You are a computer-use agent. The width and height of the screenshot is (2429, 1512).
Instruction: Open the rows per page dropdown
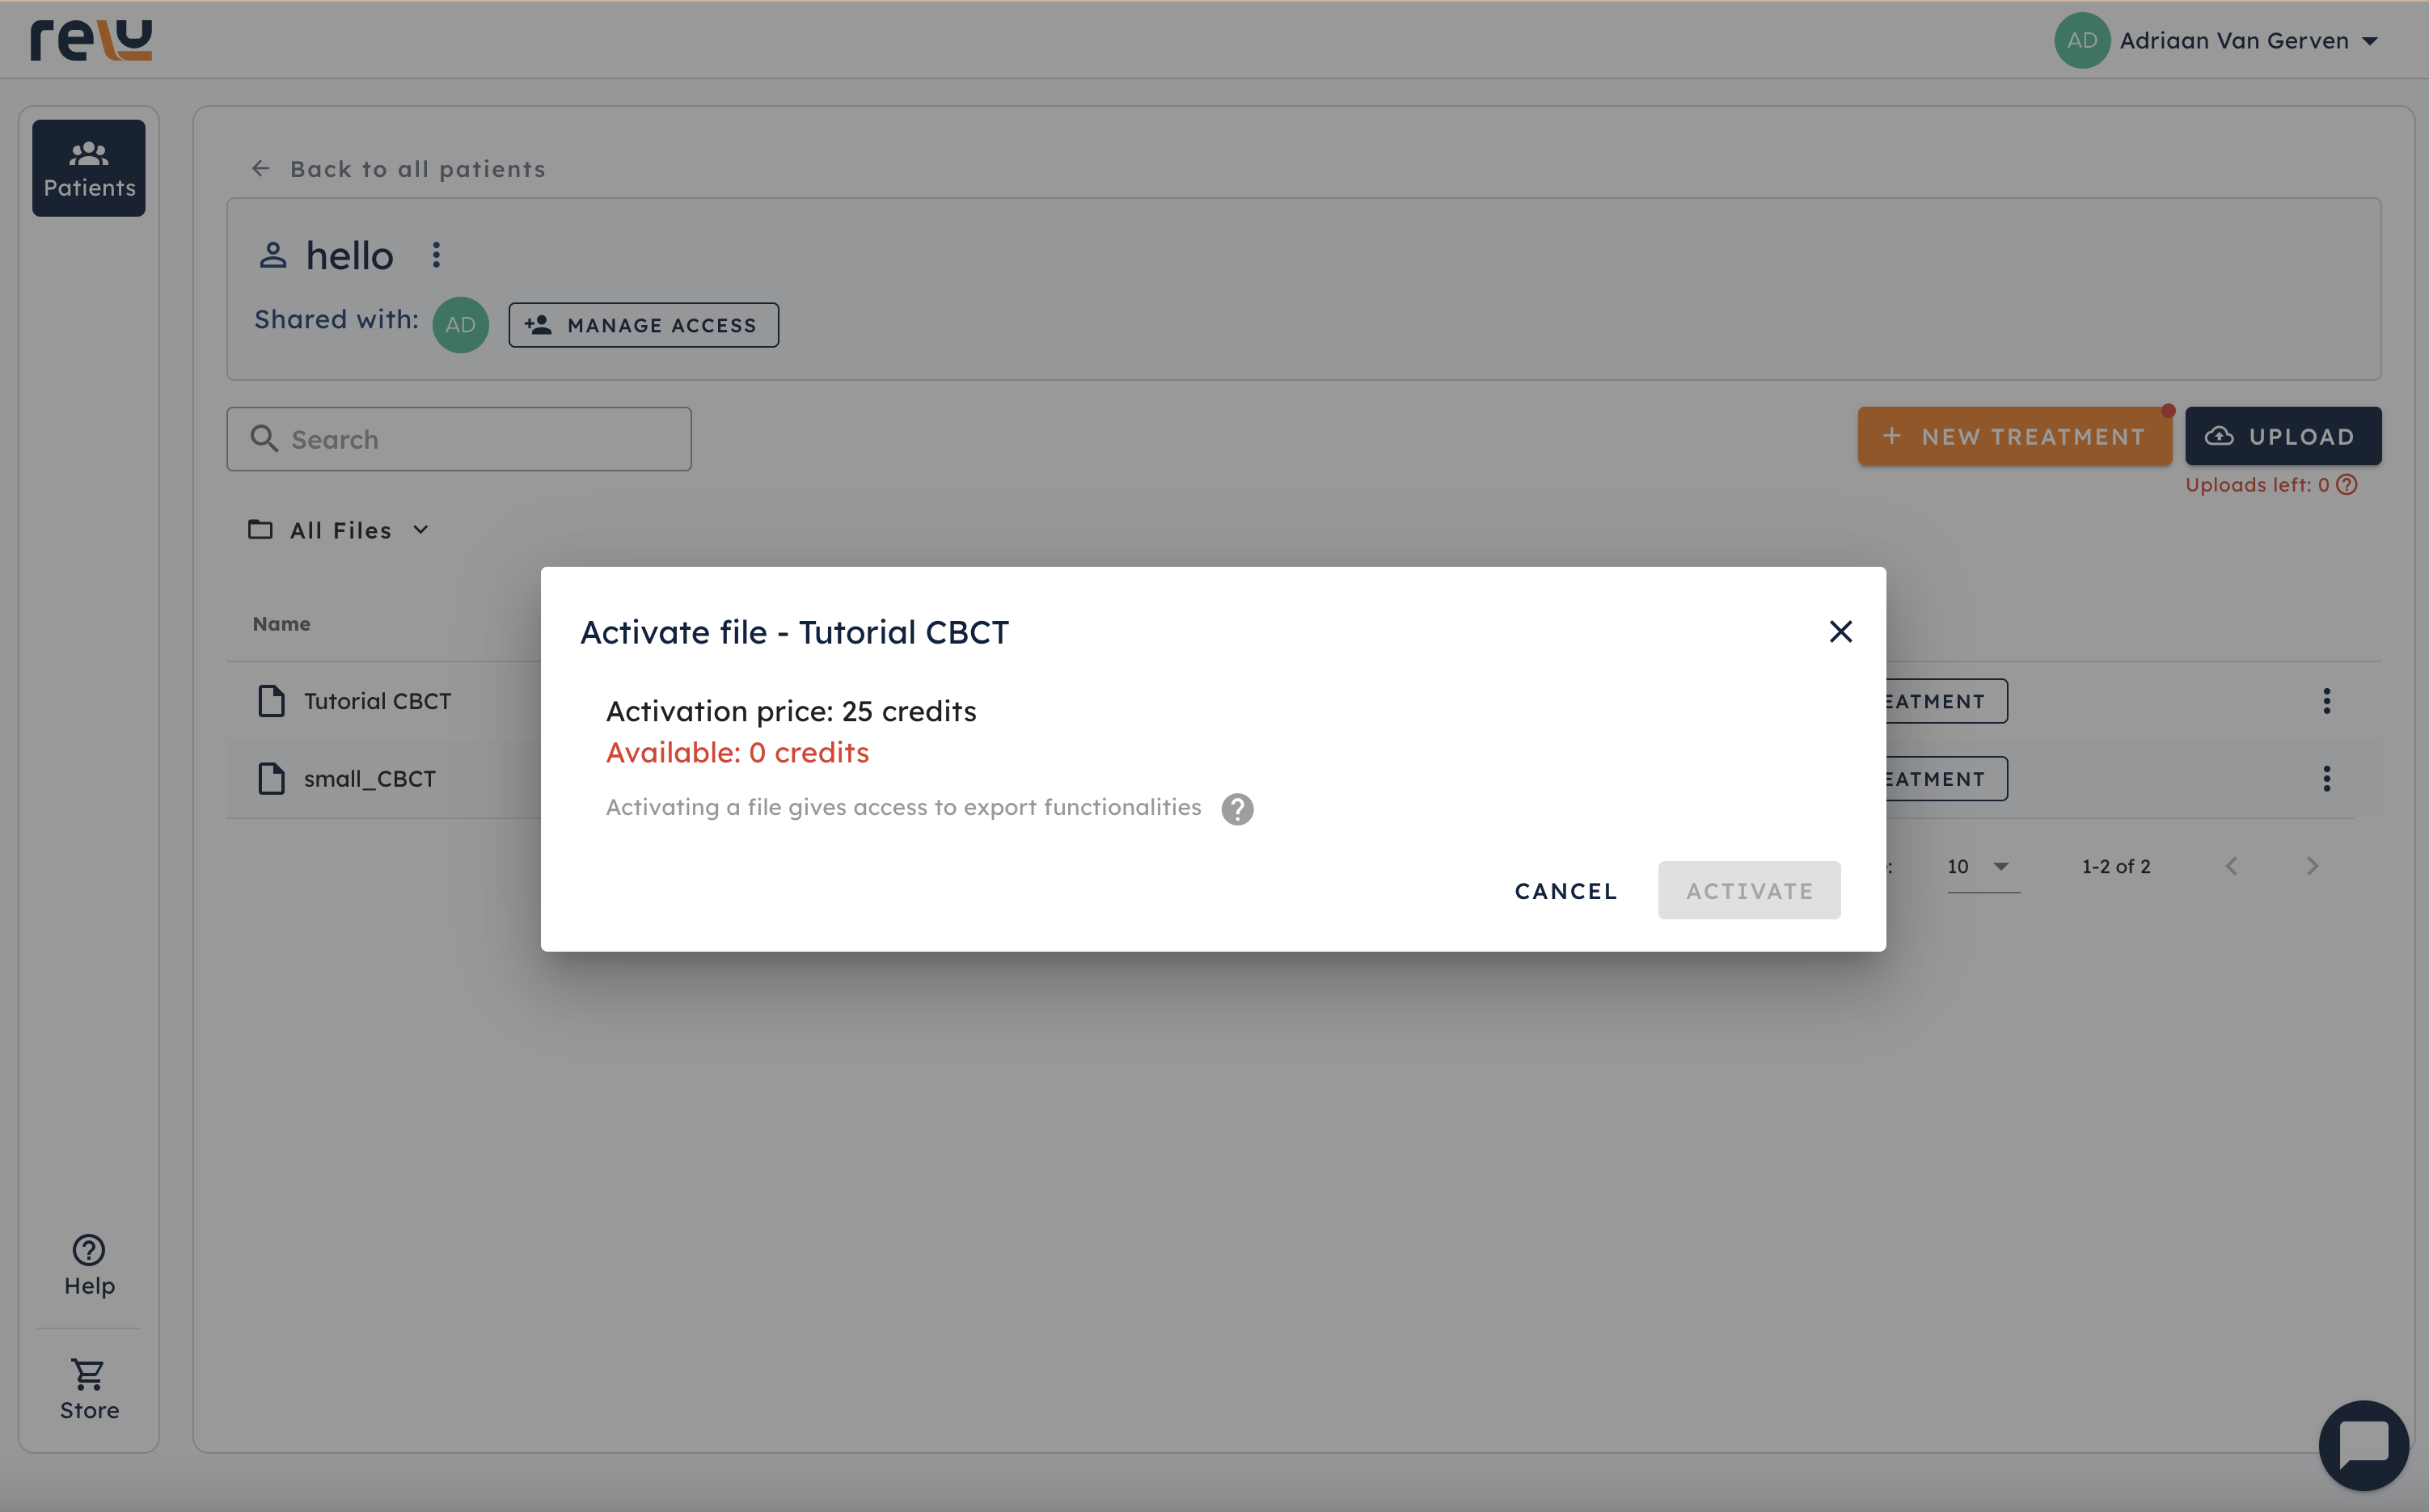click(x=1981, y=867)
